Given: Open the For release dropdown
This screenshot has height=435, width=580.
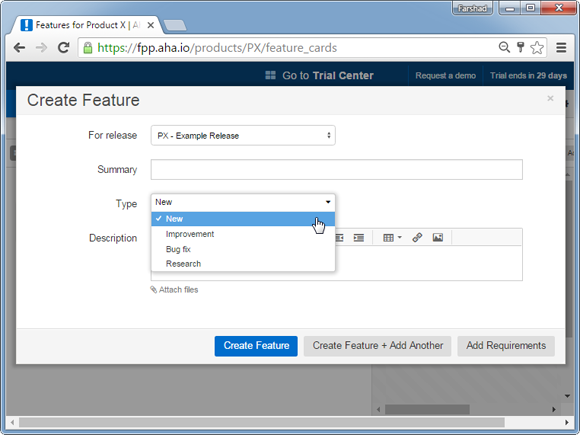Looking at the screenshot, I should 243,135.
